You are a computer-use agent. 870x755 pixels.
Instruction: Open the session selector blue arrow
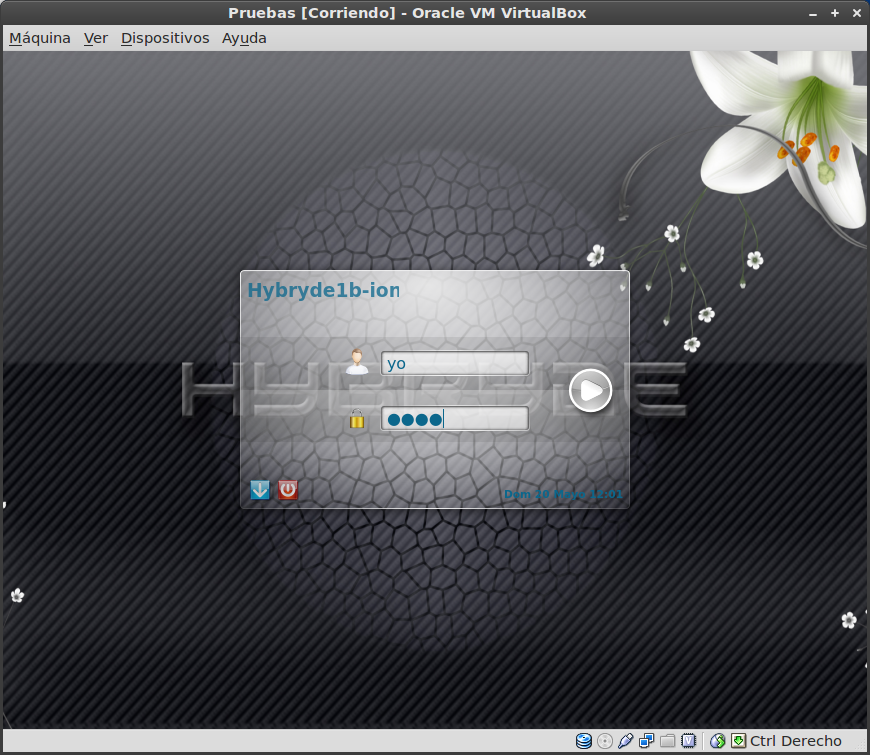click(x=259, y=490)
